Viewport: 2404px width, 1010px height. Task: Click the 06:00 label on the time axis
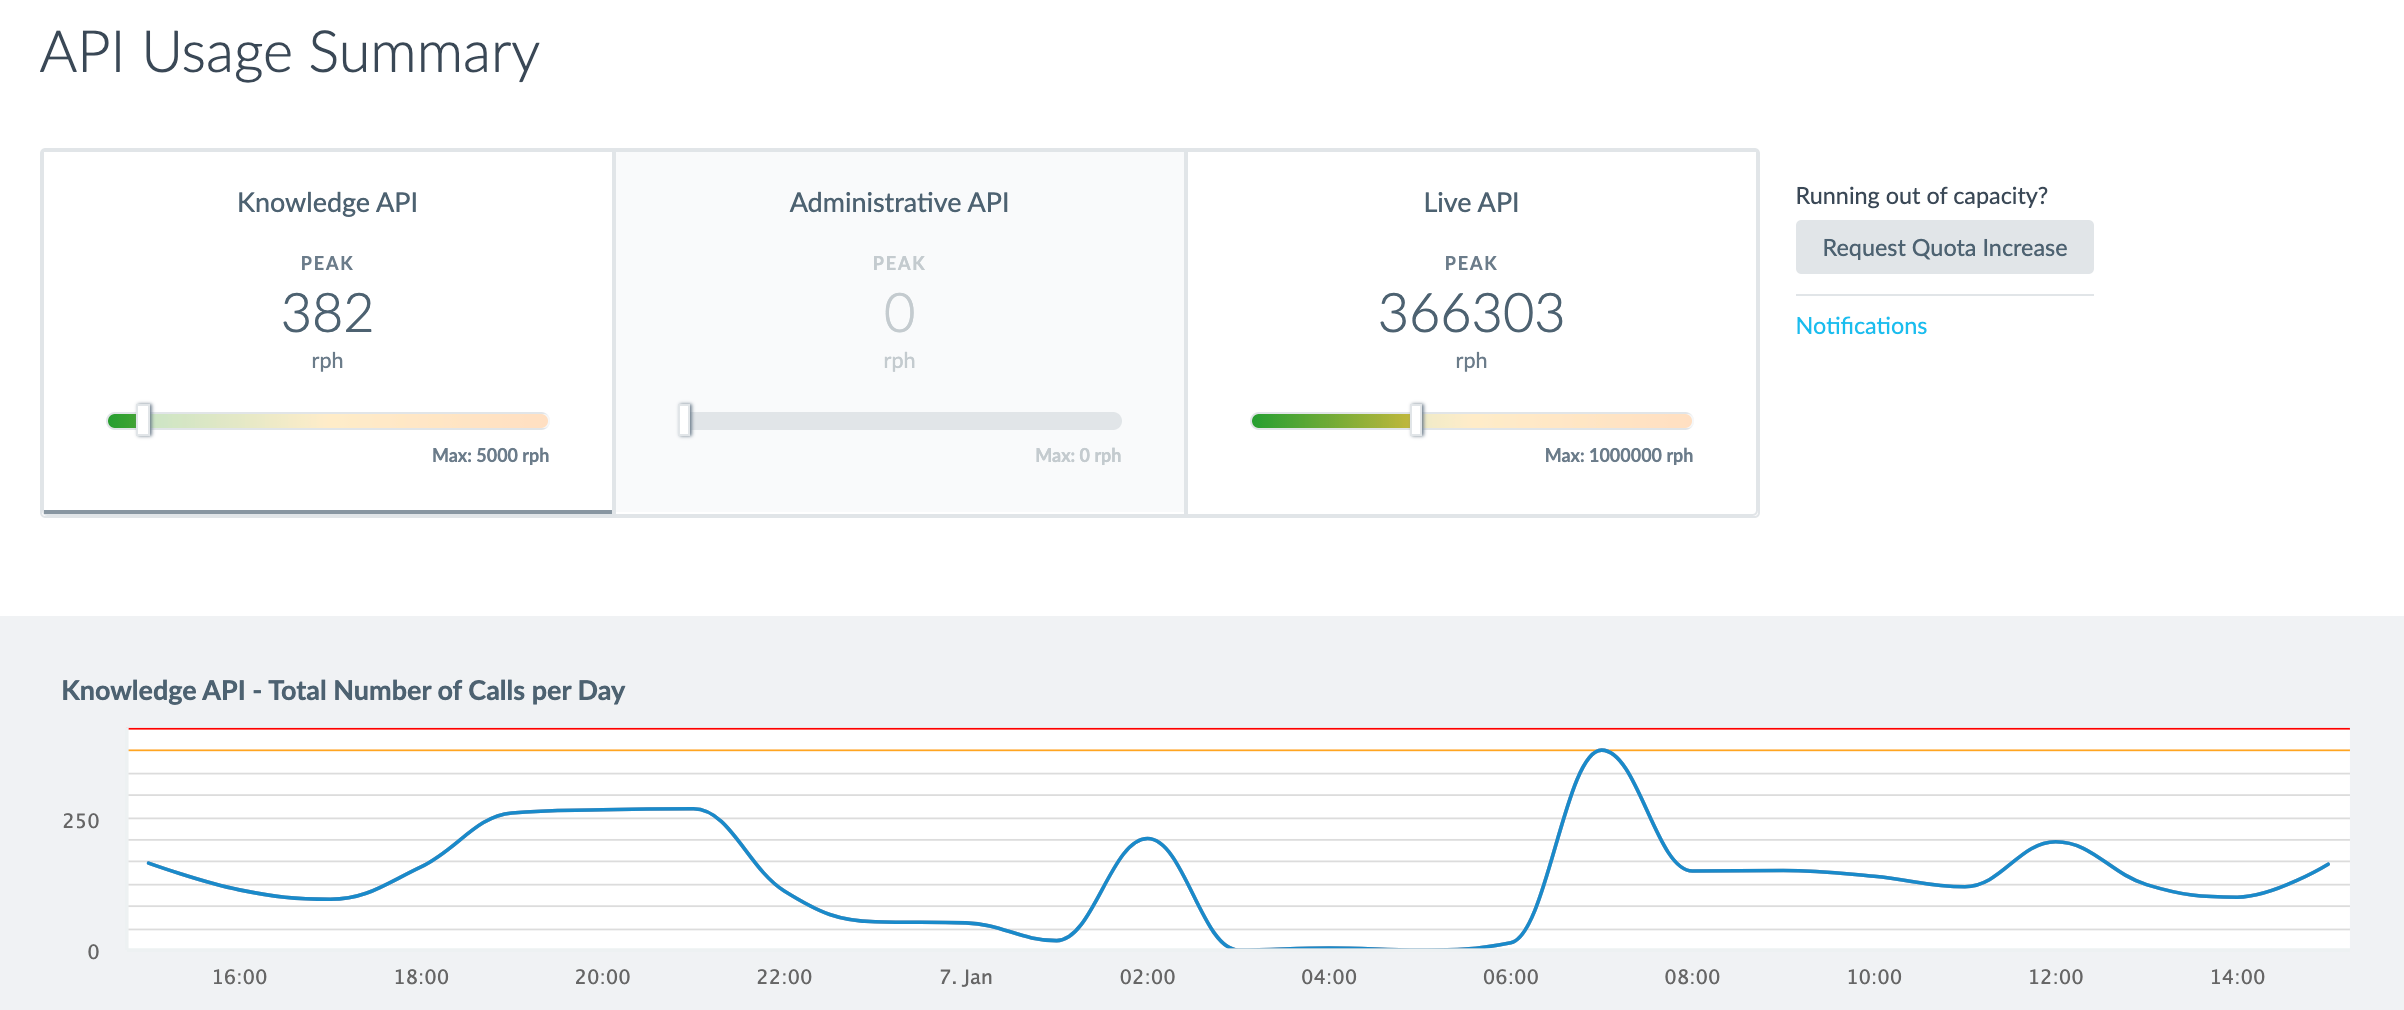pyautogui.click(x=1510, y=977)
